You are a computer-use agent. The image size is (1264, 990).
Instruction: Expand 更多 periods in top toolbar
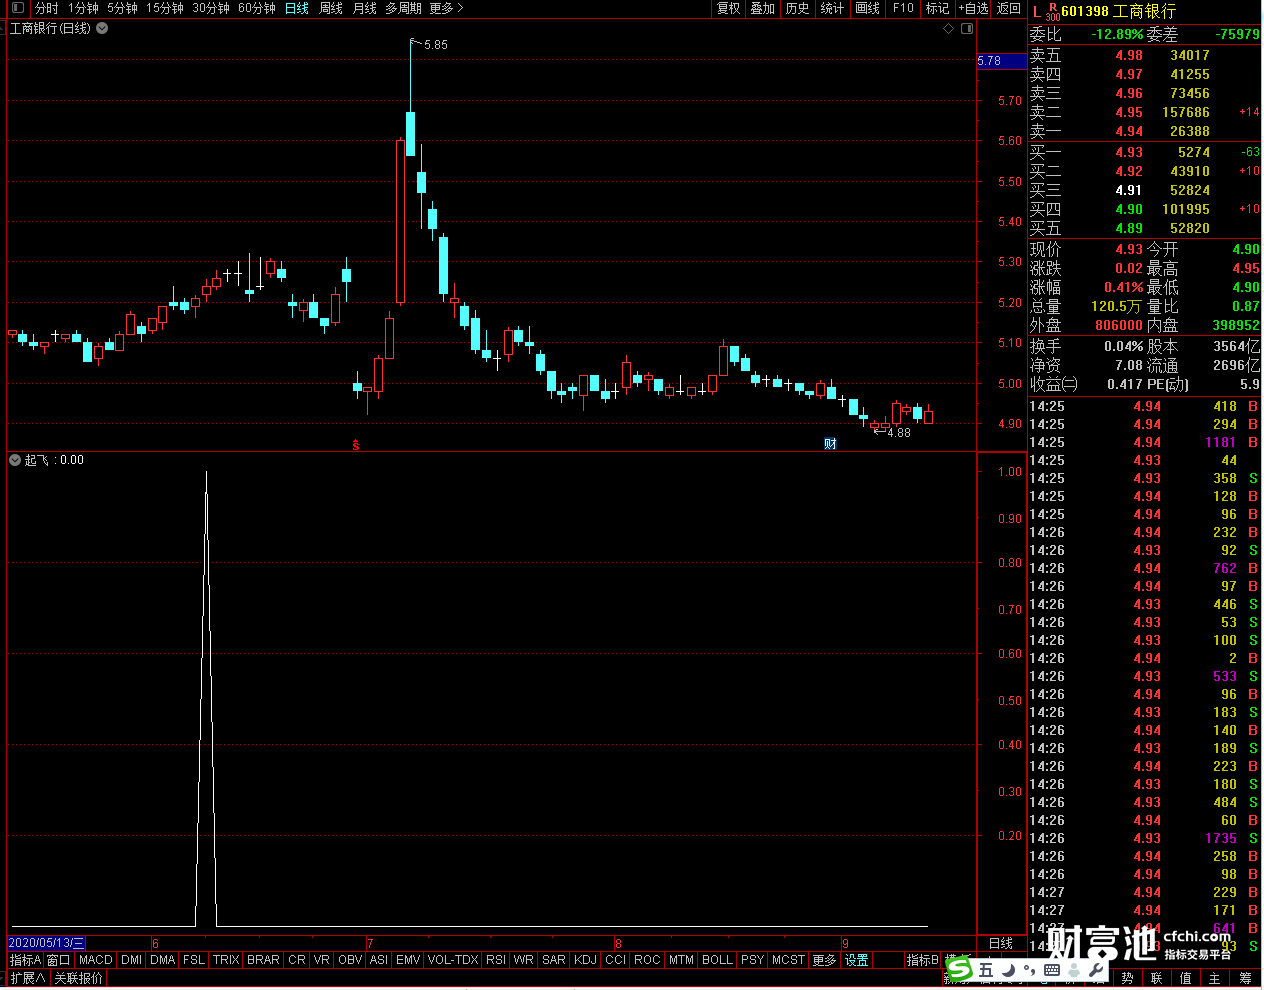447,8
